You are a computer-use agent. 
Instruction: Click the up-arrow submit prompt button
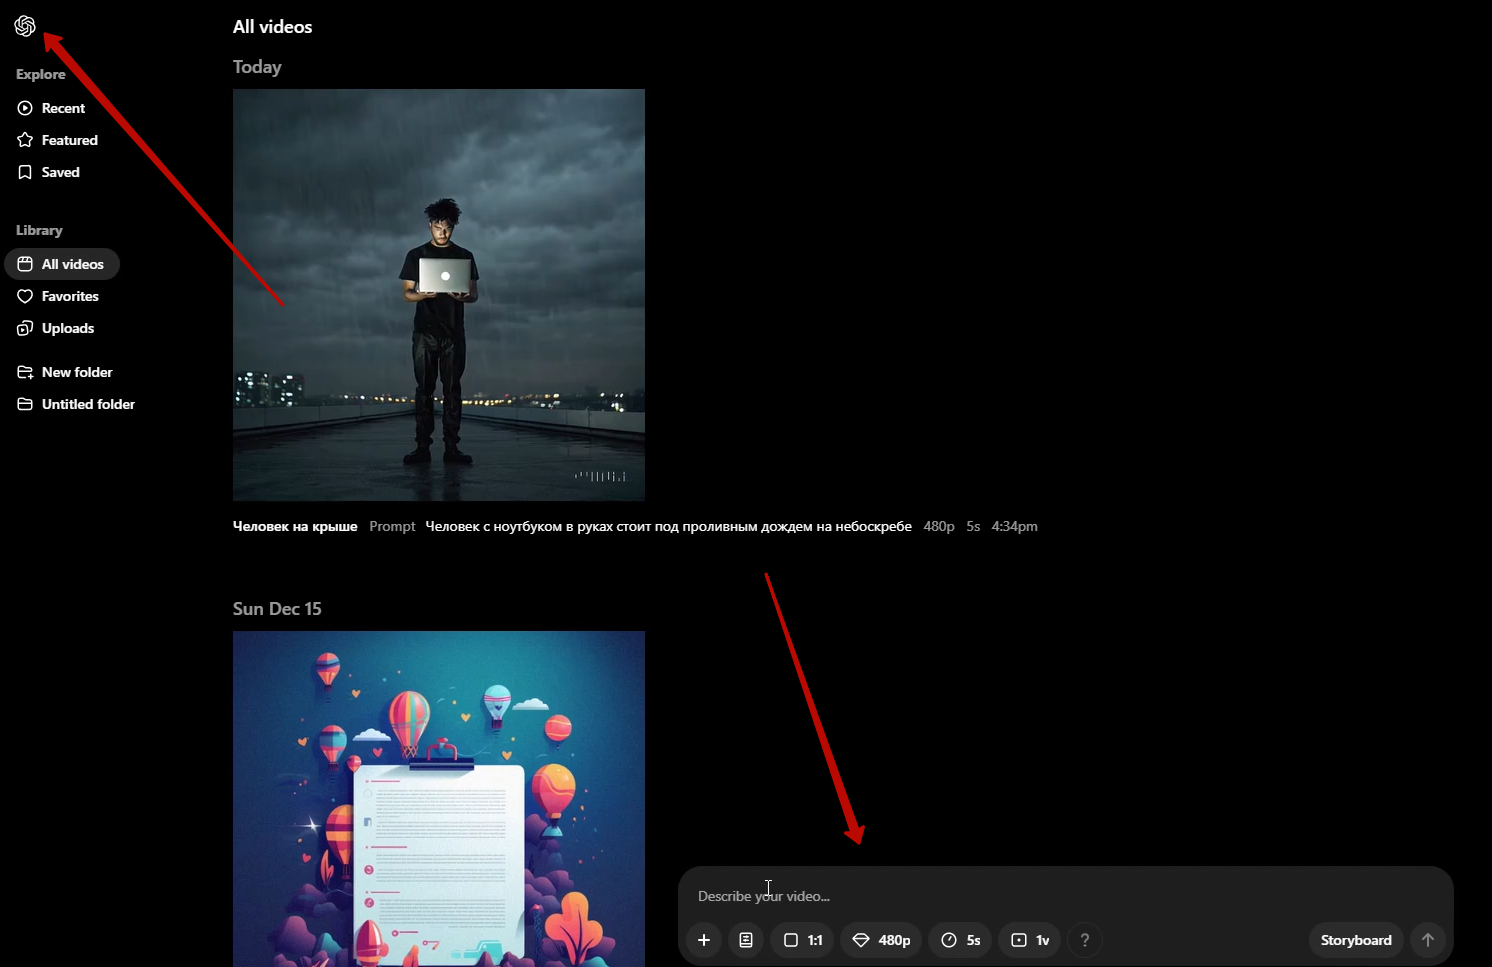(1428, 940)
